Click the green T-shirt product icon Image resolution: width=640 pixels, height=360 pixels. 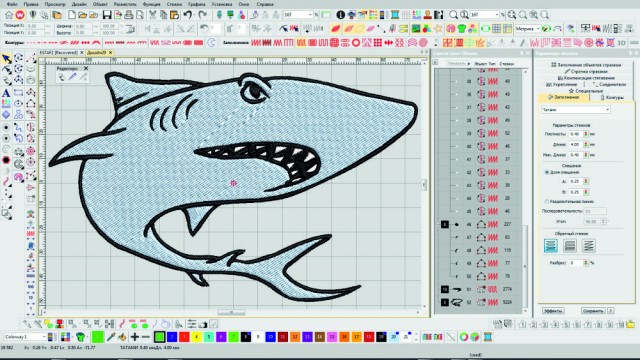tap(461, 29)
